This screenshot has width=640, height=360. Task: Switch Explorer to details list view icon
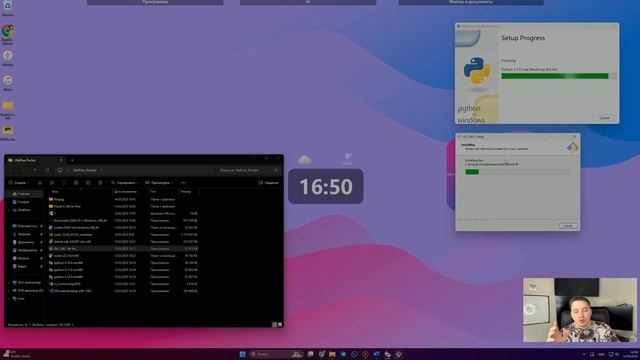click(x=274, y=324)
